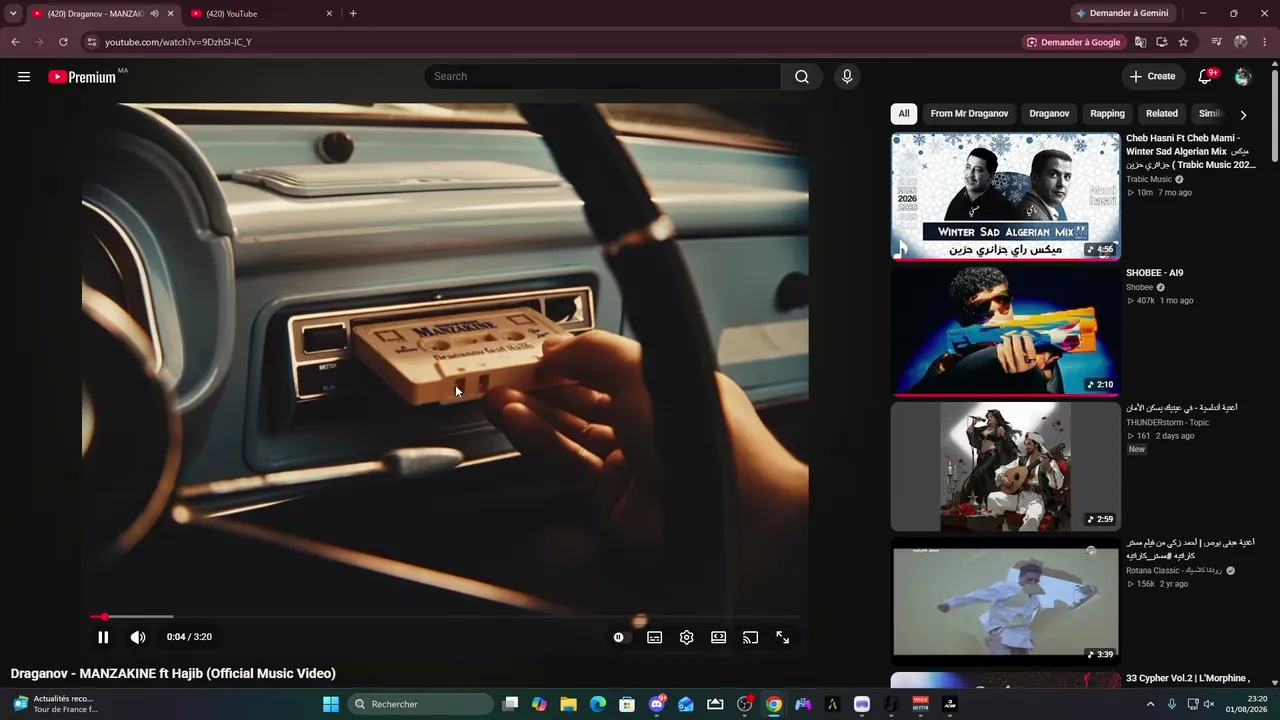This screenshot has height=720, width=1280.
Task: Go to YouTube Premium home logo
Action: (x=82, y=77)
